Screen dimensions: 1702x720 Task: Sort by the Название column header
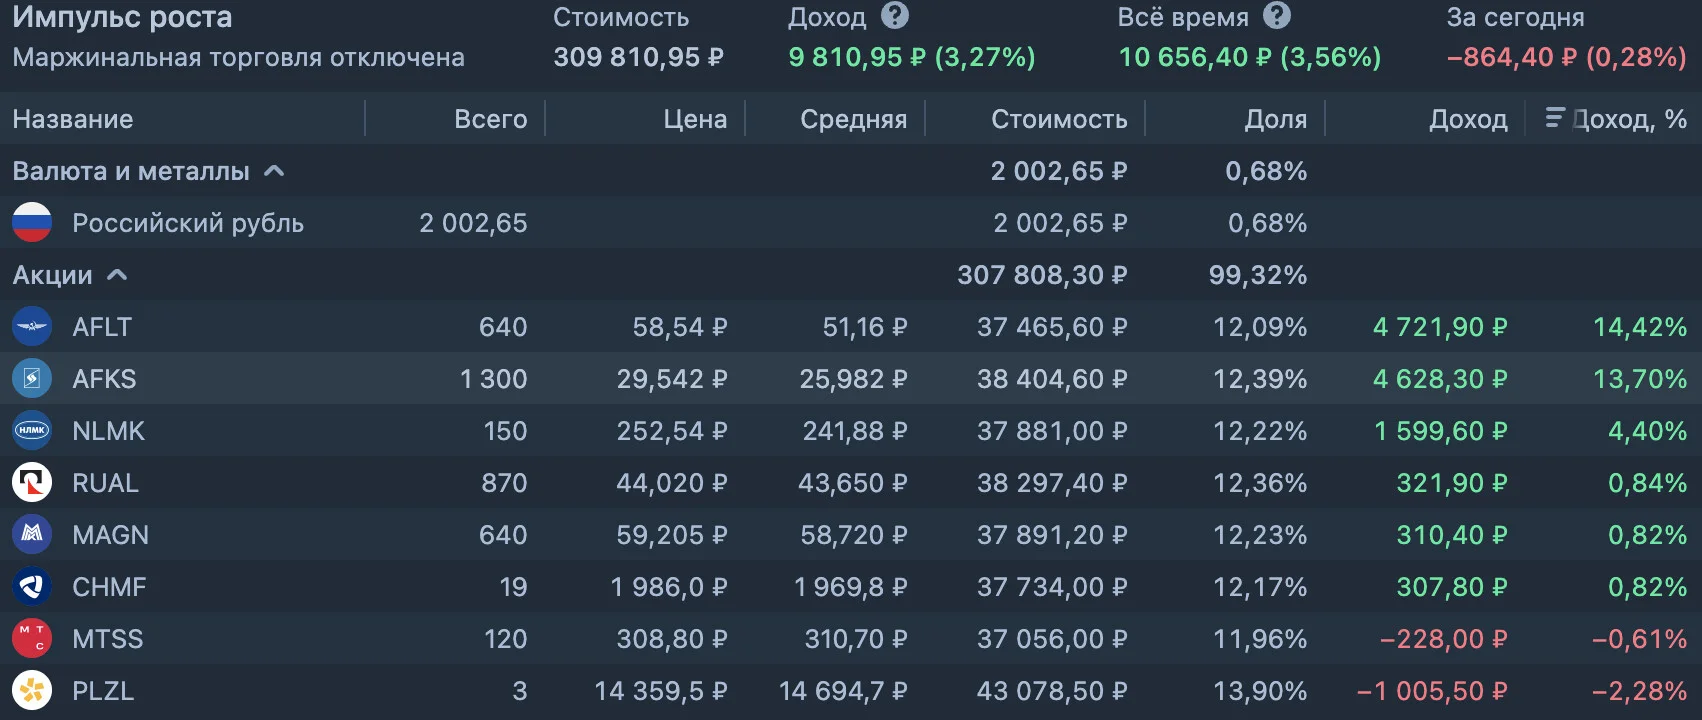(73, 119)
